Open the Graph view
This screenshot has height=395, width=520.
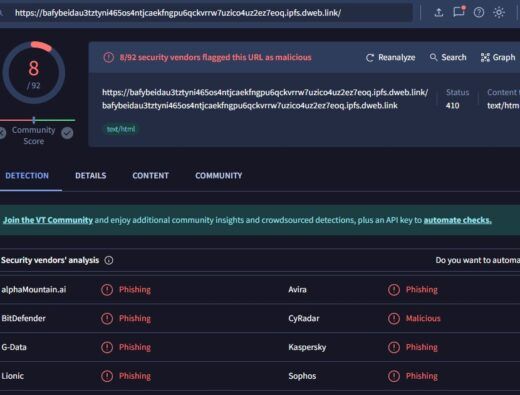coord(498,57)
